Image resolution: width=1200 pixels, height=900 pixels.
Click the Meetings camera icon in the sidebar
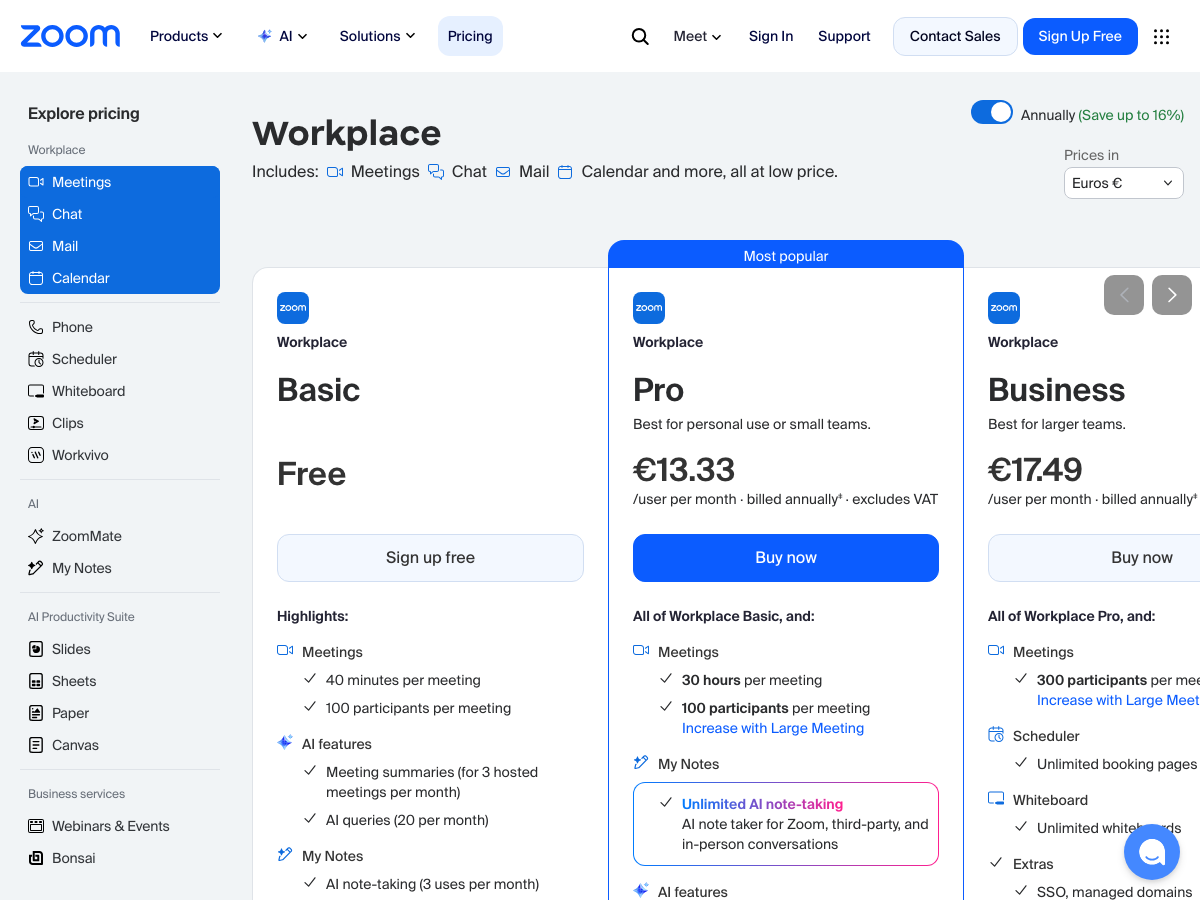(36, 182)
